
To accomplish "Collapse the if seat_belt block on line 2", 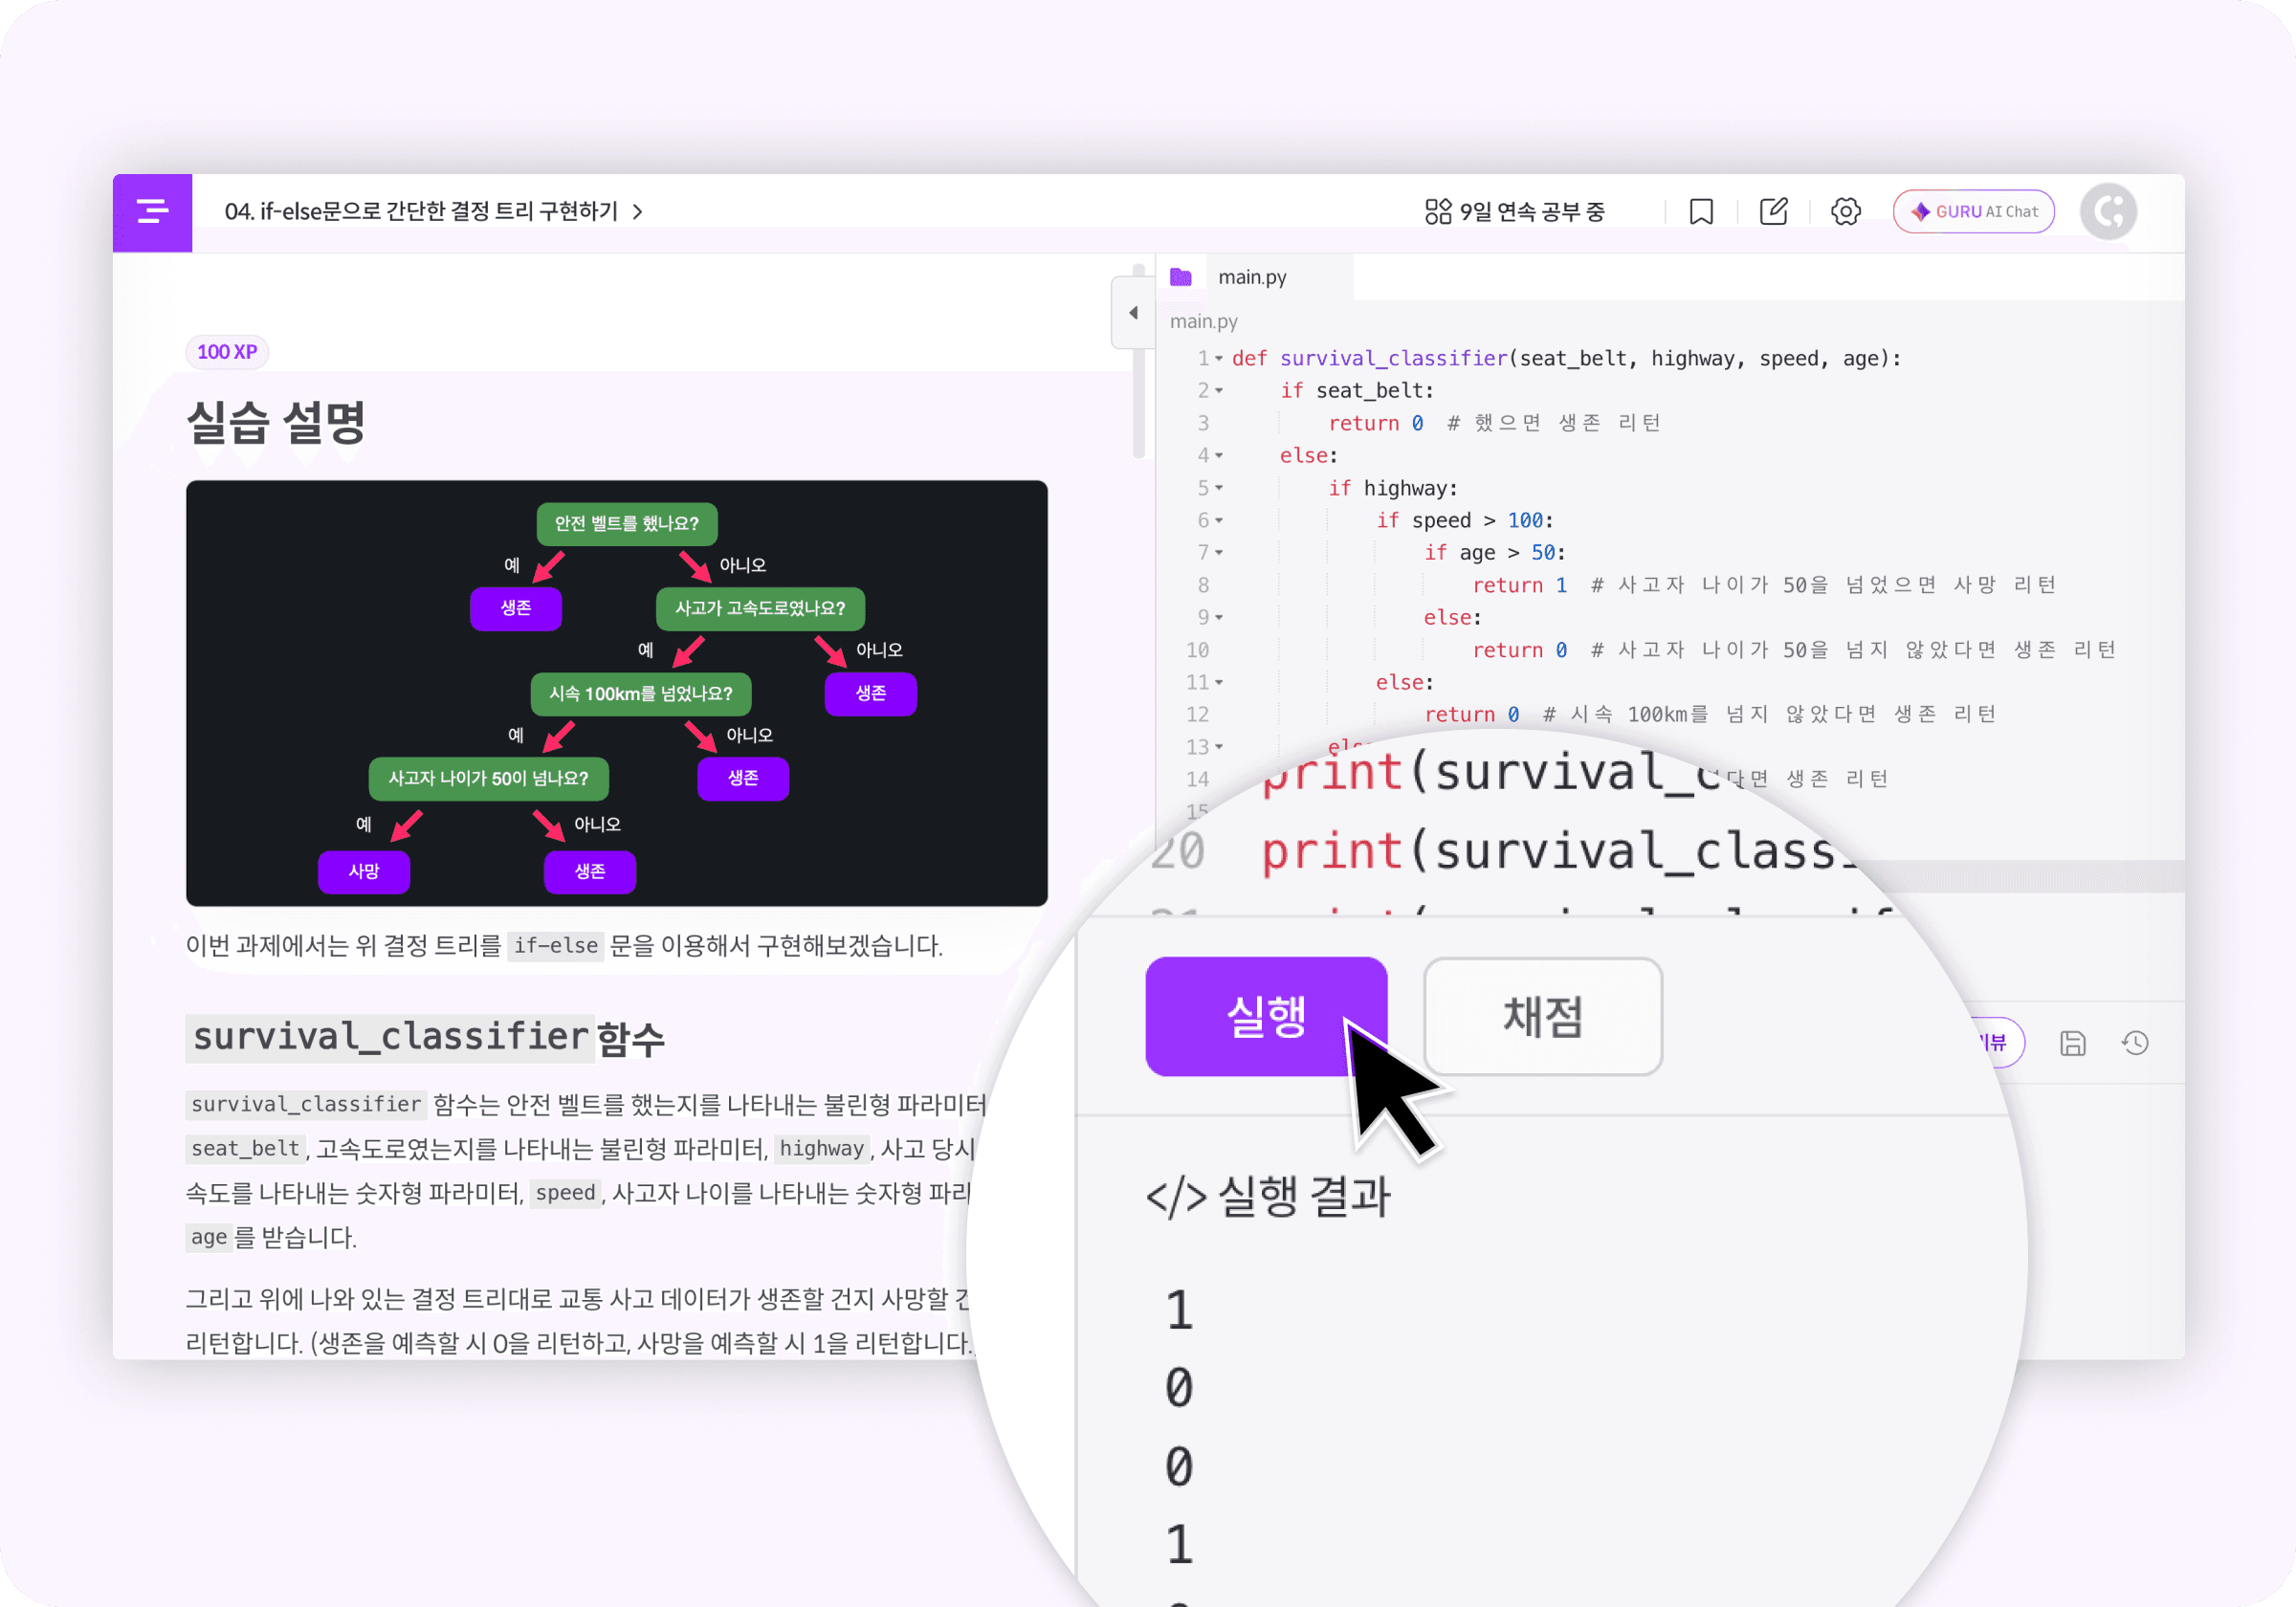I will click(1219, 390).
